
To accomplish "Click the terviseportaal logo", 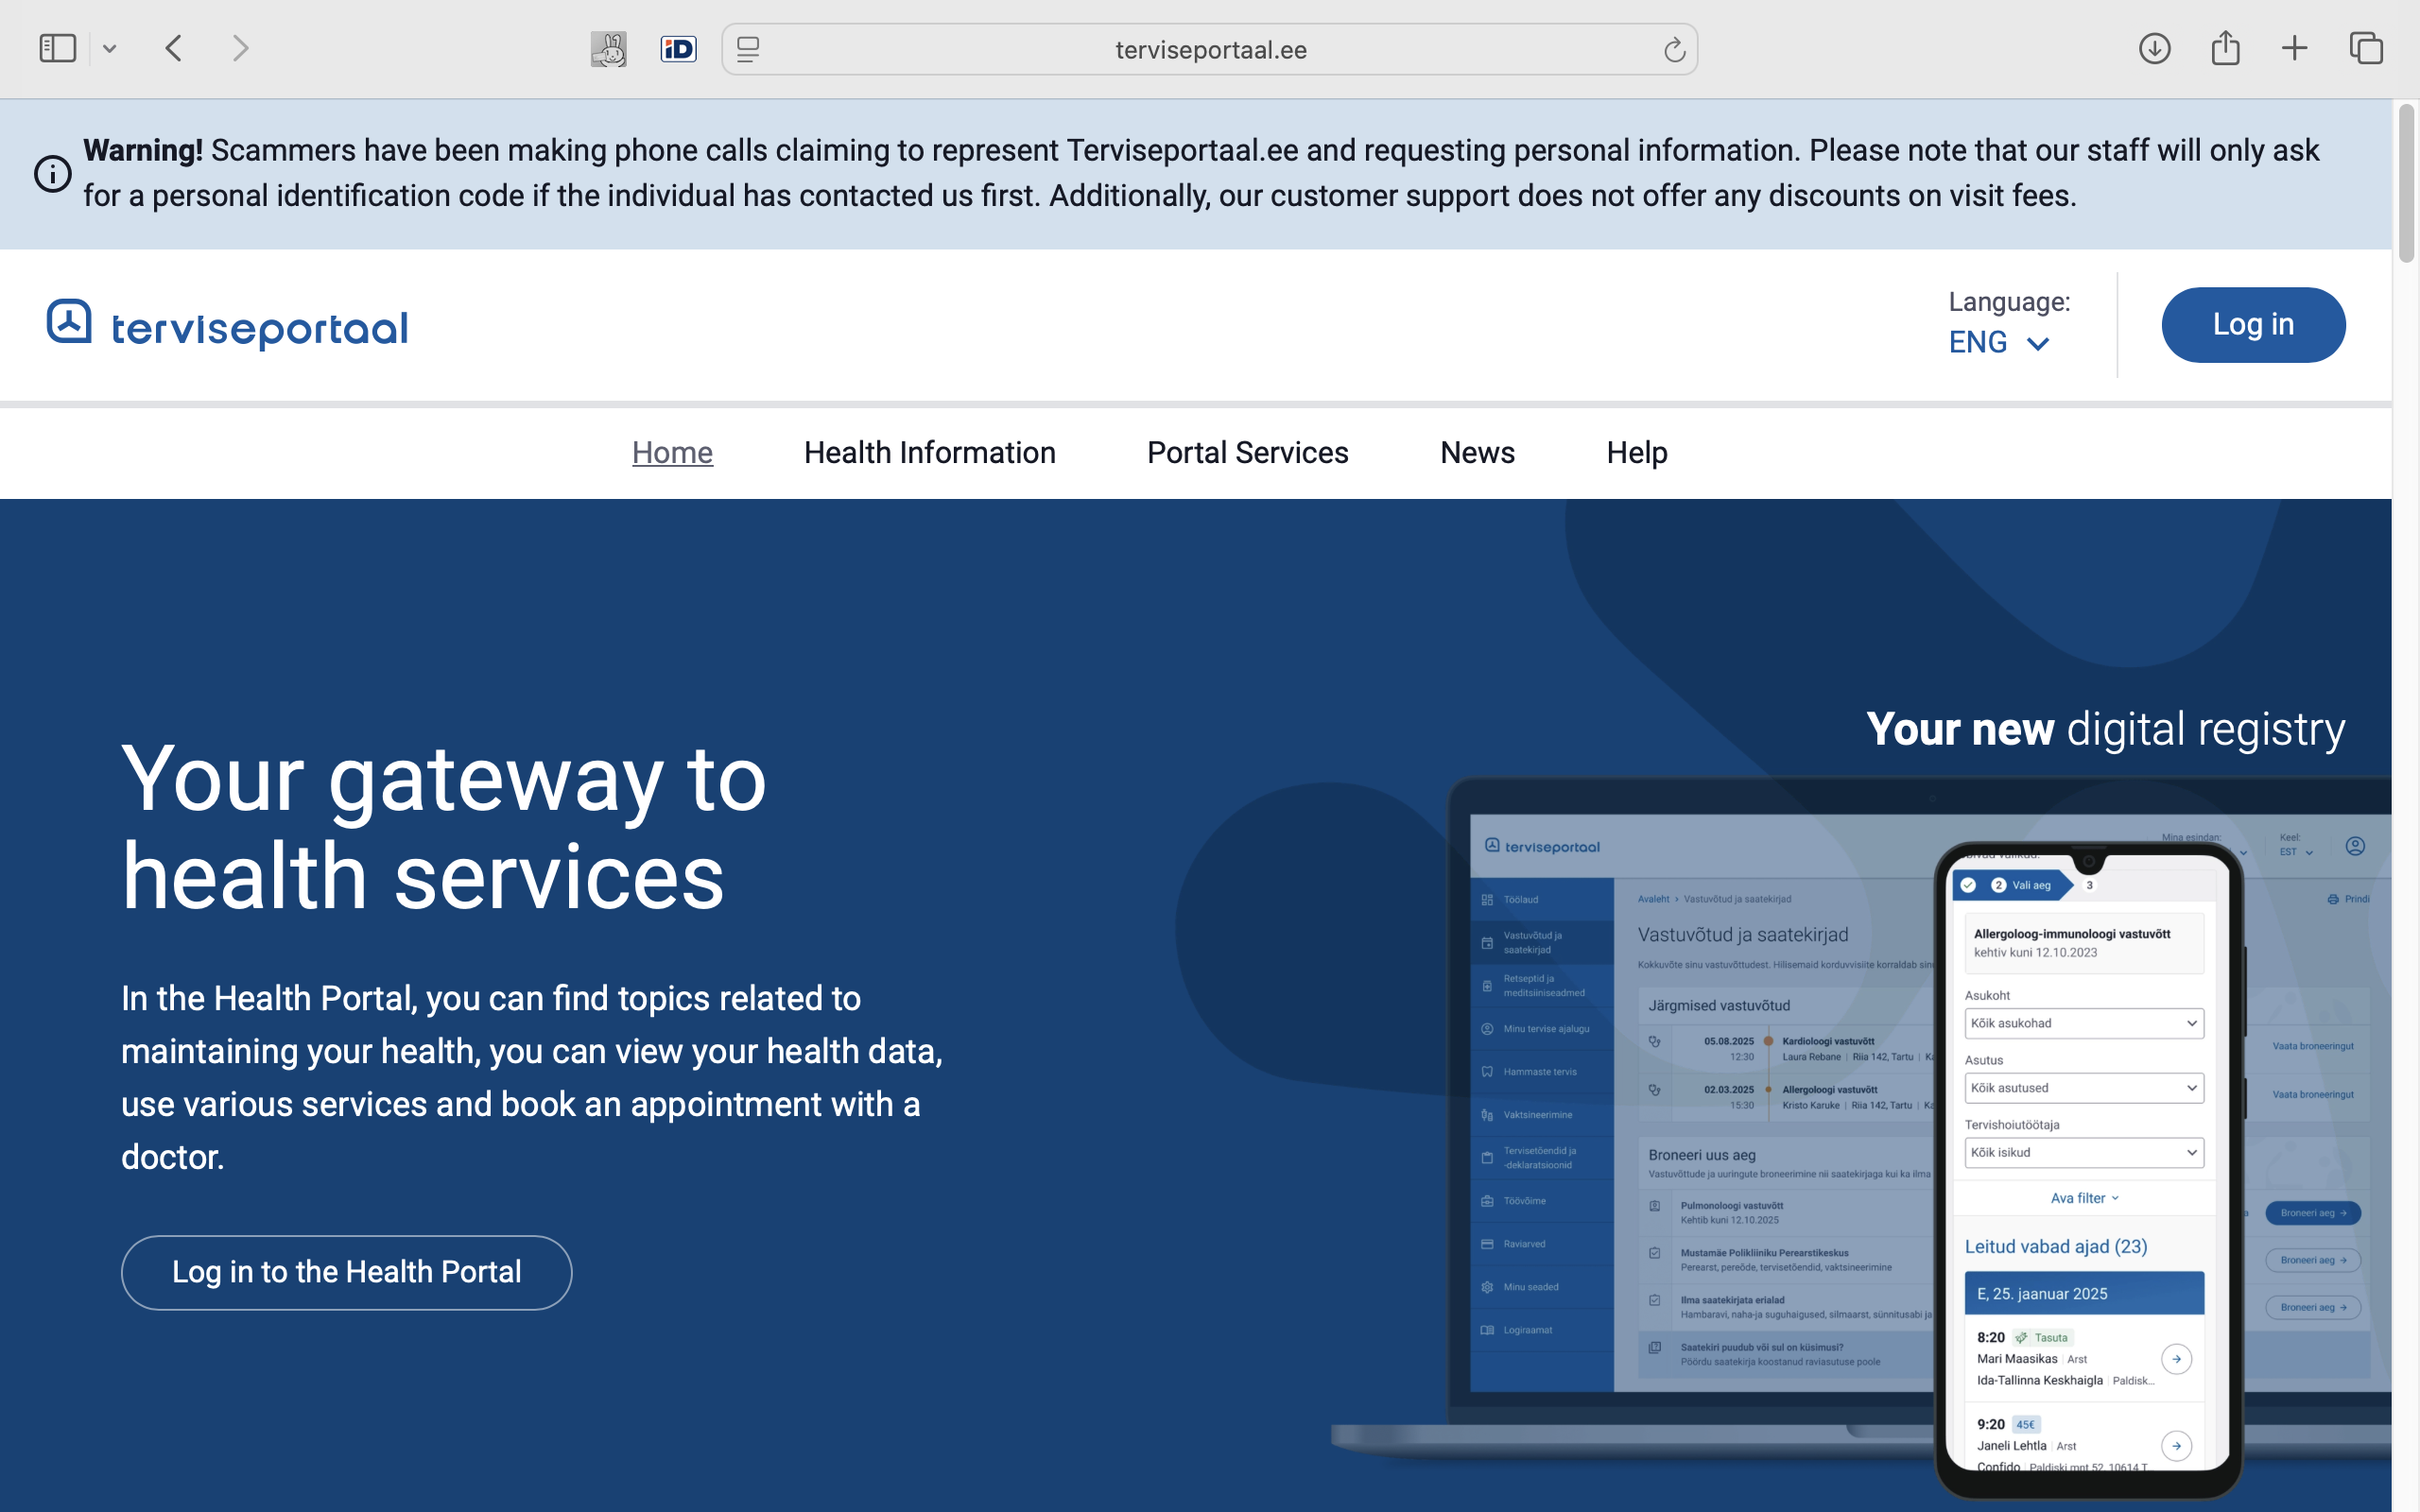I will 227,325.
